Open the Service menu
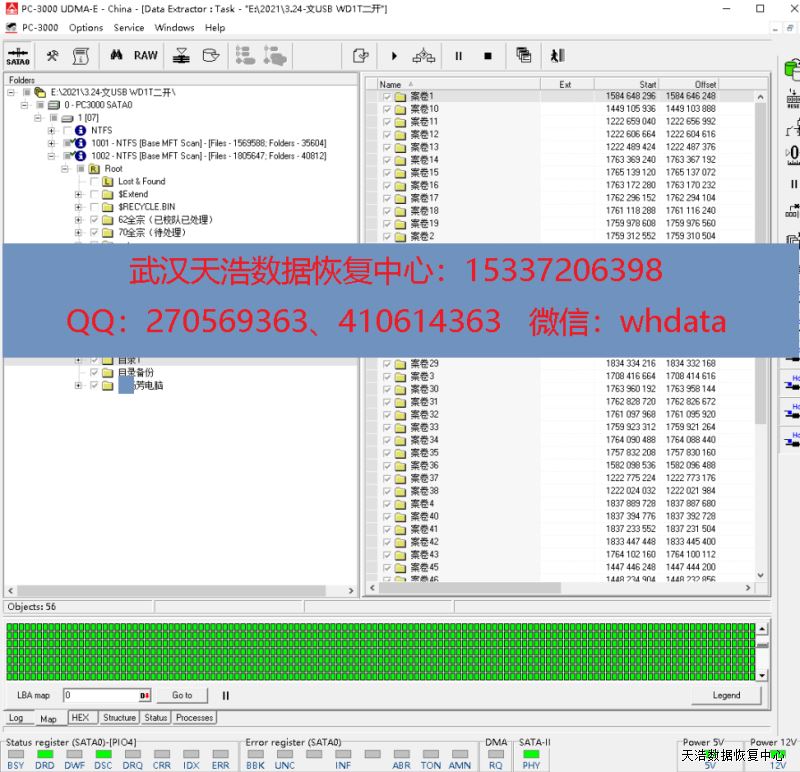 coord(129,27)
